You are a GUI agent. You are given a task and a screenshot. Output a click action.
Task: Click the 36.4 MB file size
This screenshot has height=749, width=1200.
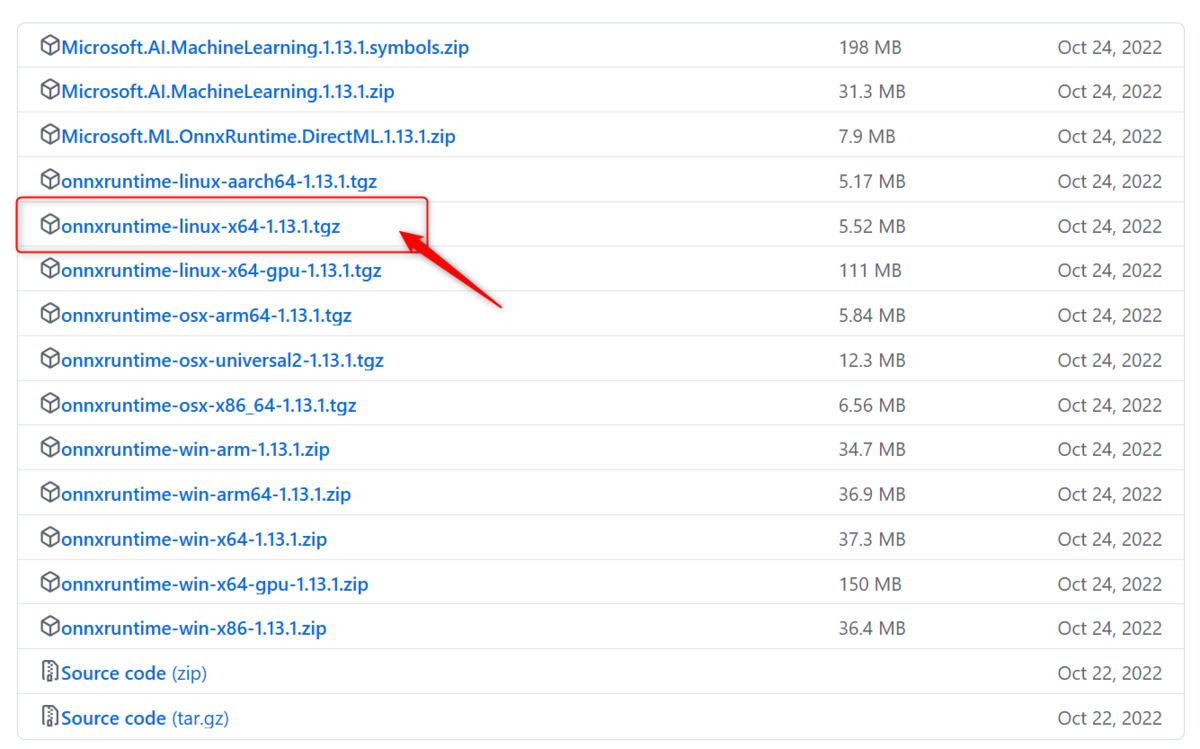[x=872, y=629]
